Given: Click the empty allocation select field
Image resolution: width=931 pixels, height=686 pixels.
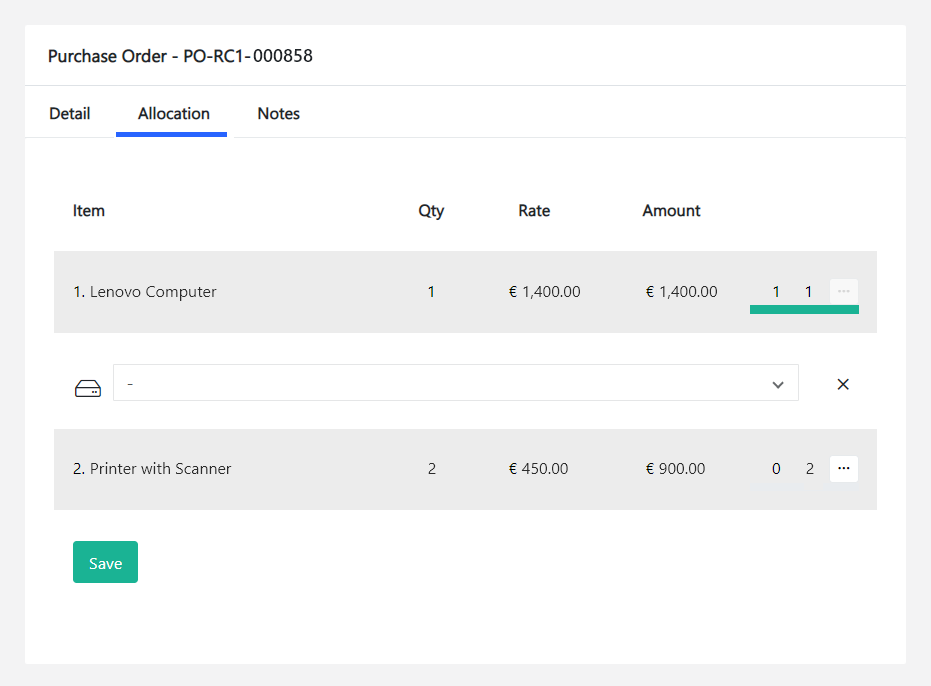Looking at the screenshot, I should click(440, 383).
